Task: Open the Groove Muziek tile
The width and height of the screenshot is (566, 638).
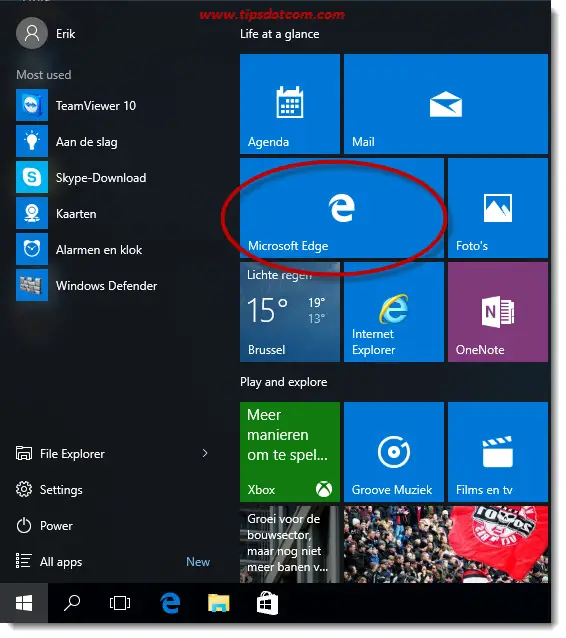Action: (394, 452)
